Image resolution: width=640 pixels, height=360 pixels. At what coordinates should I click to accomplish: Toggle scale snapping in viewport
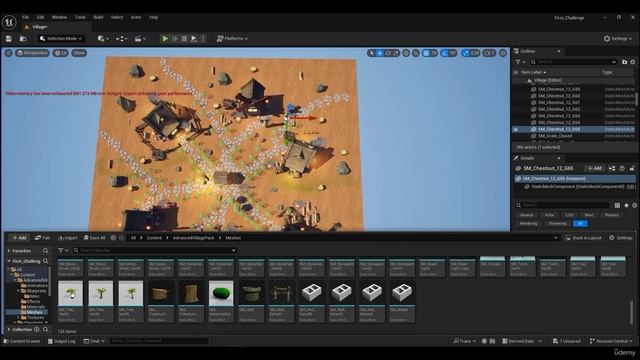point(466,53)
